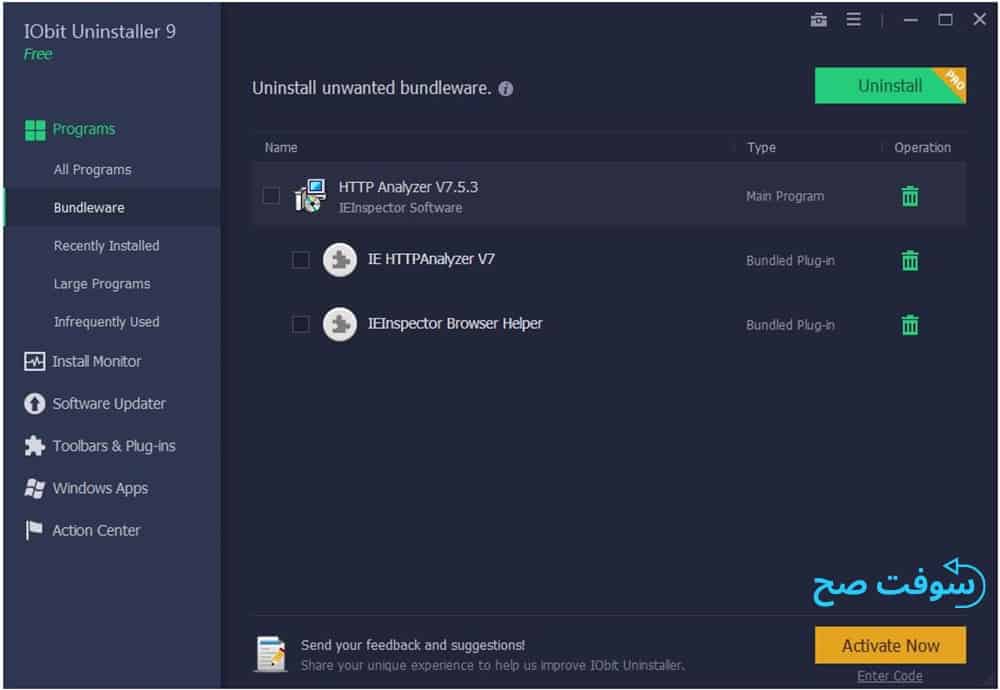Click the green Uninstall button
This screenshot has height=690, width=1000.
[890, 85]
